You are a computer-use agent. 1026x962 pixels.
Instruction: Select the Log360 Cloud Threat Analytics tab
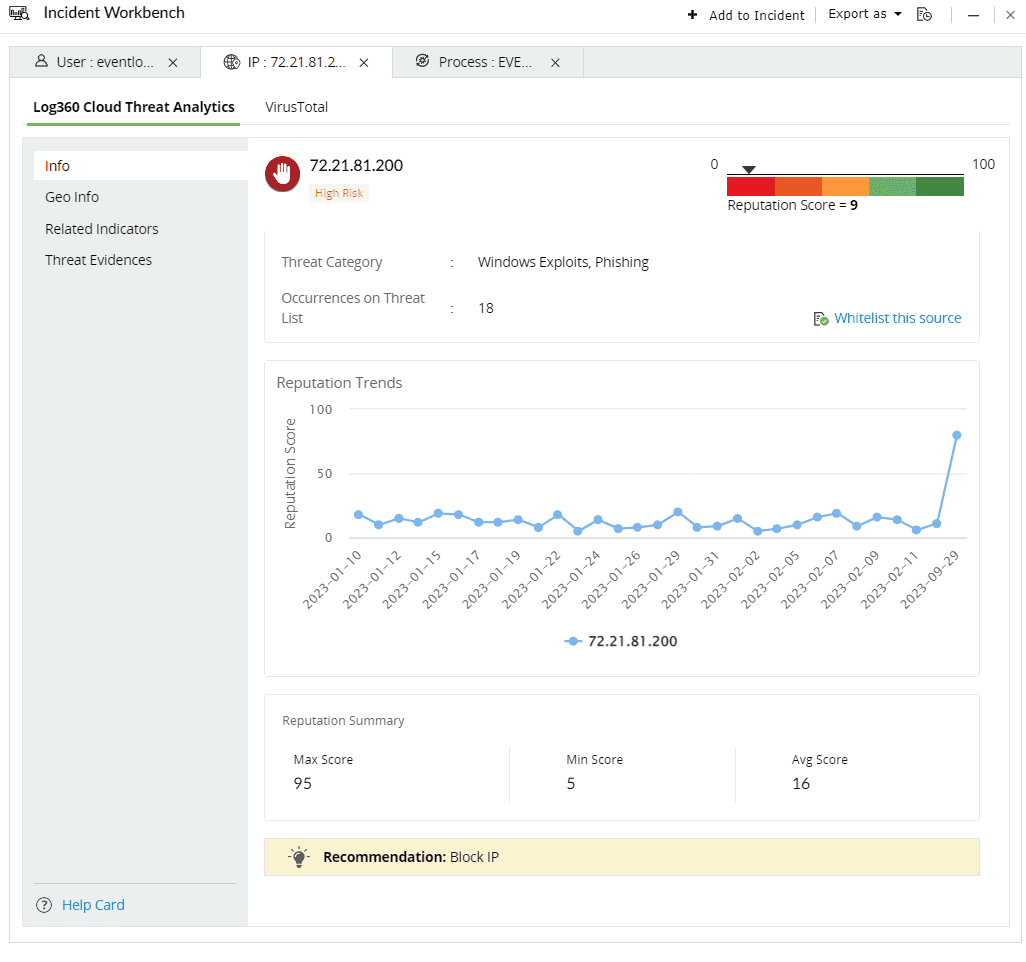133,107
